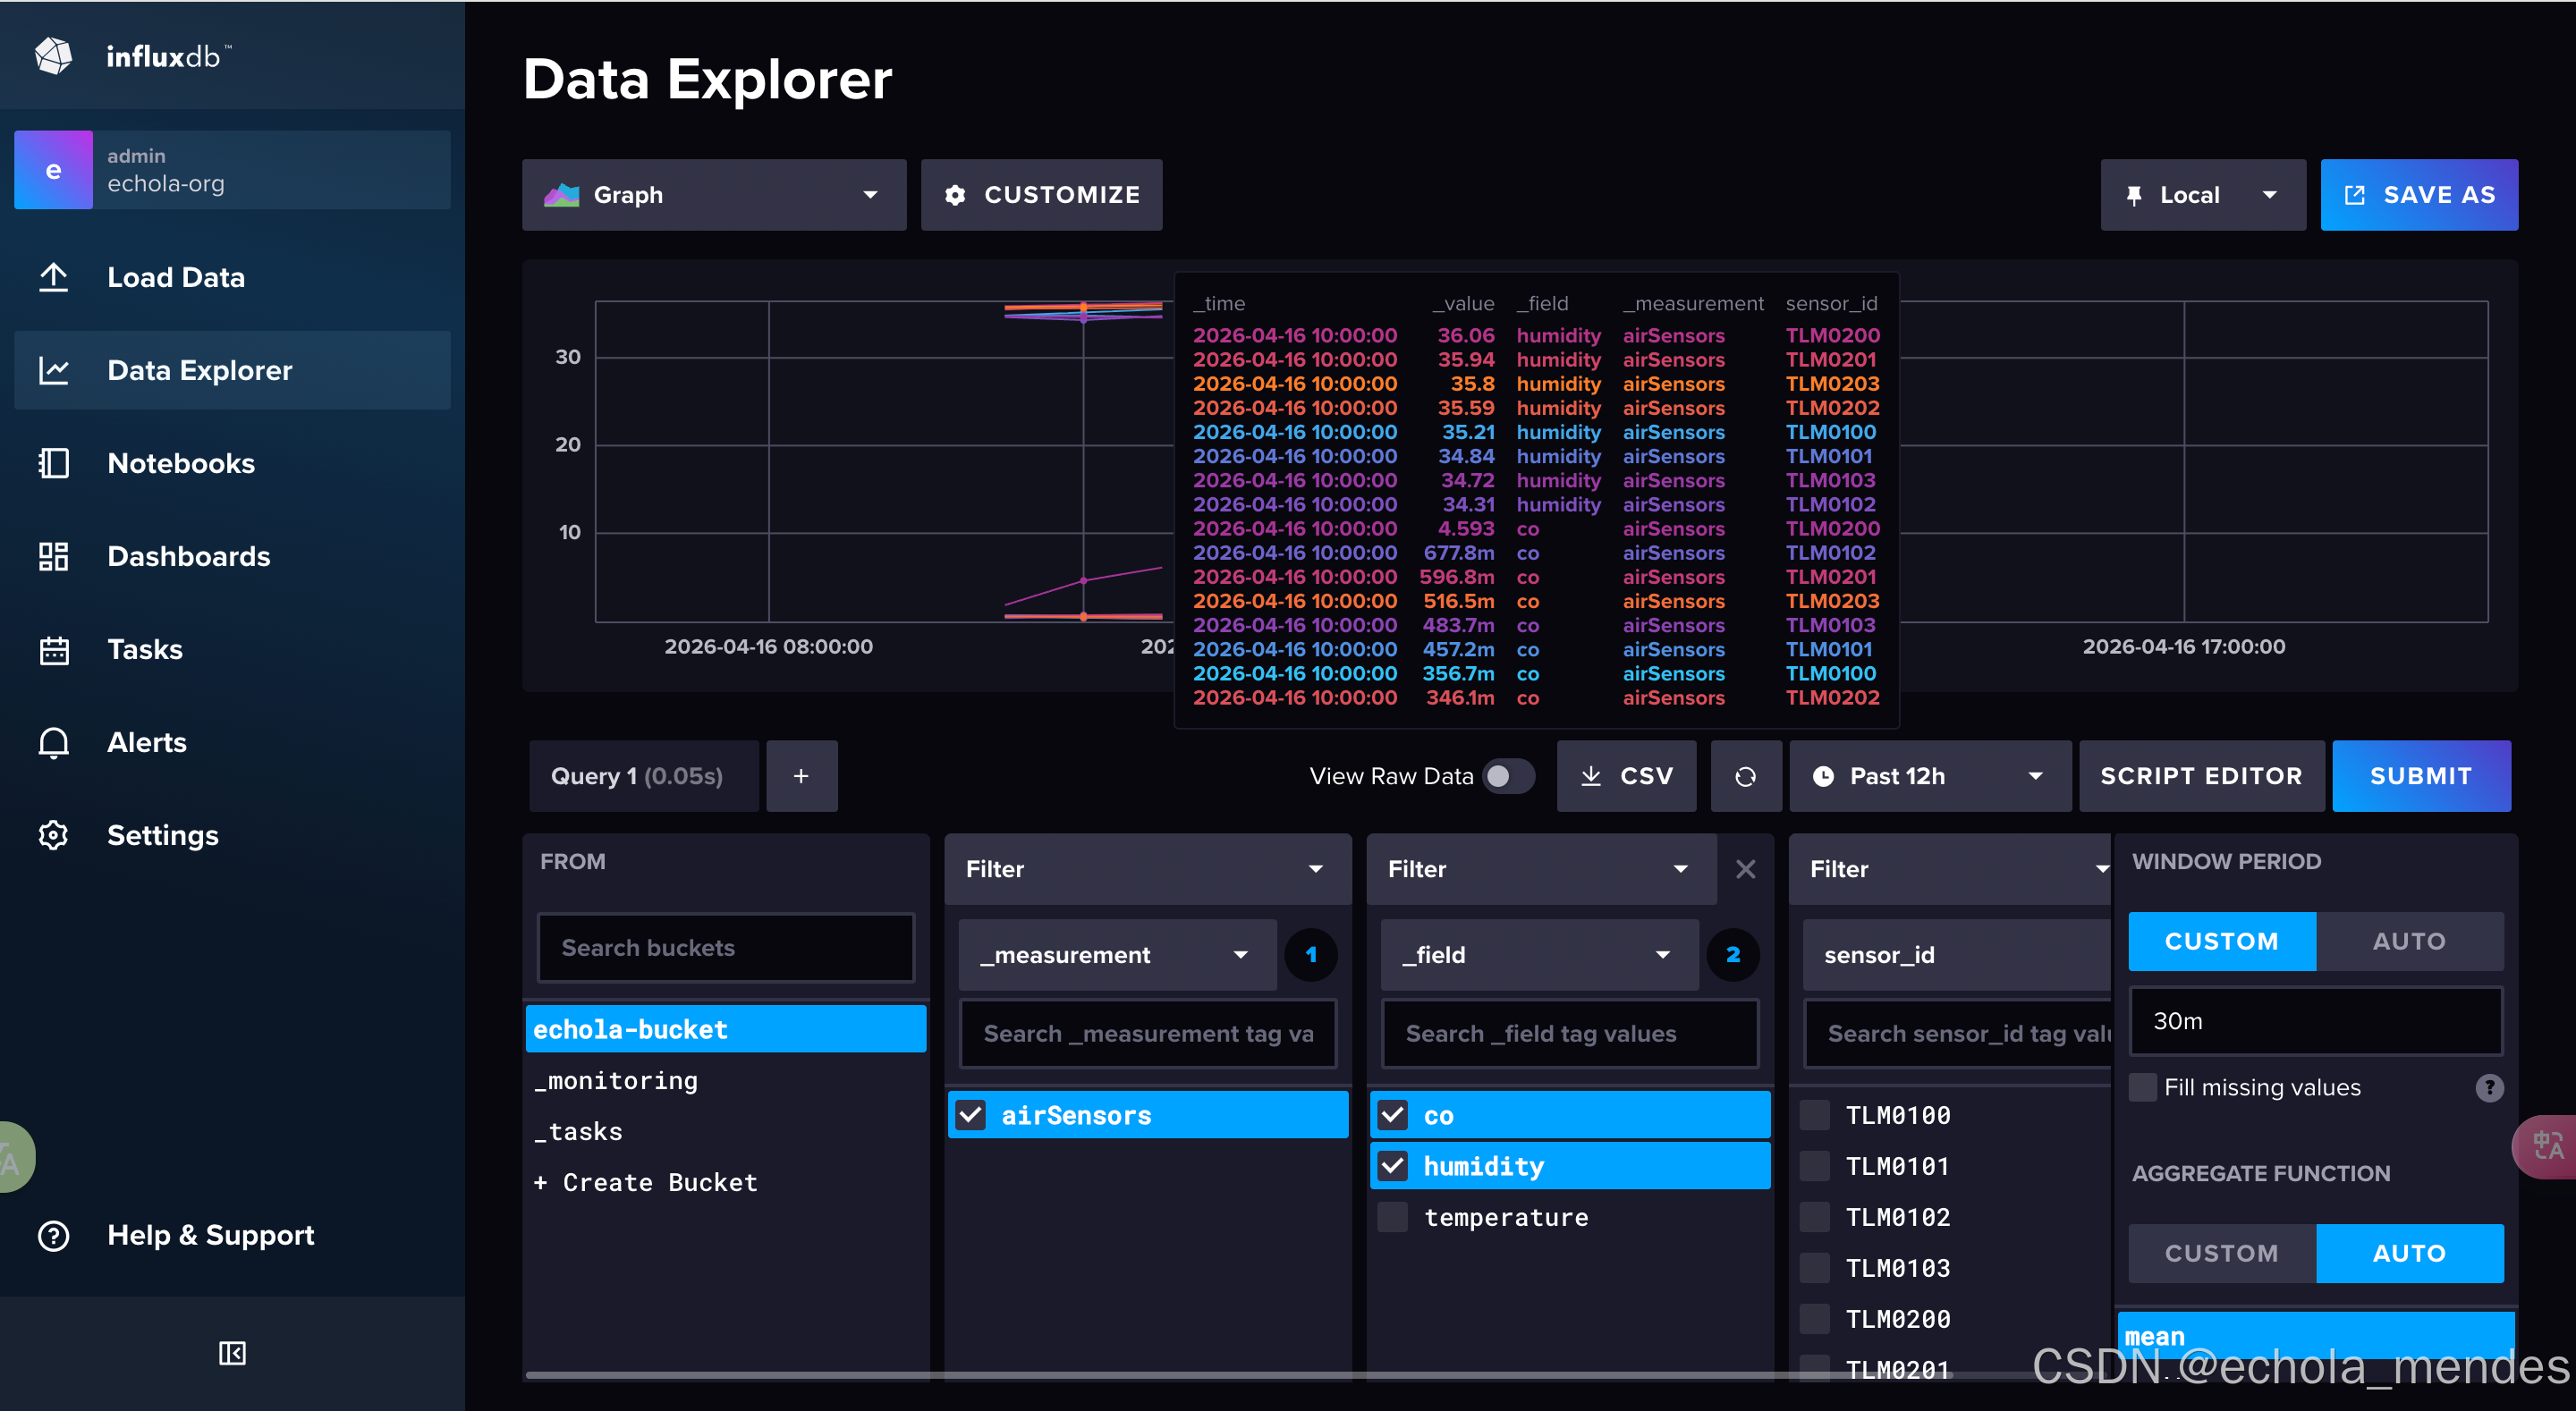Set Window Period to AUTO
The height and width of the screenshot is (1411, 2576).
click(x=2409, y=941)
